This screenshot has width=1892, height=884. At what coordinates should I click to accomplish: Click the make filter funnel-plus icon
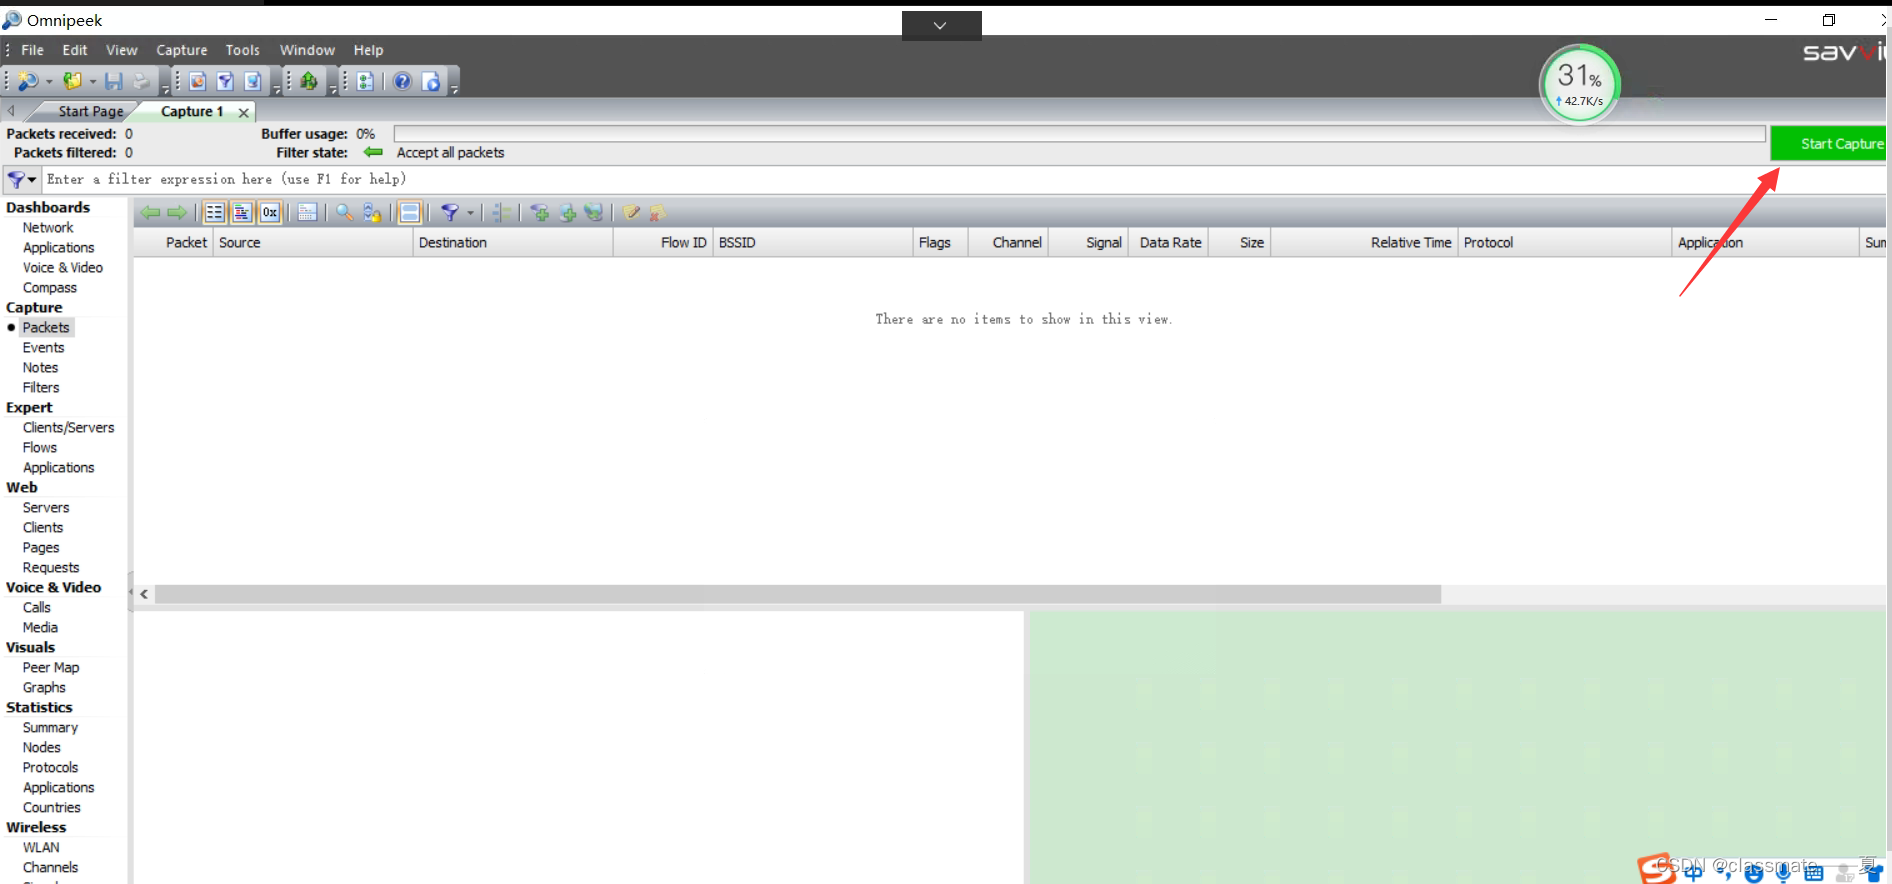539,212
